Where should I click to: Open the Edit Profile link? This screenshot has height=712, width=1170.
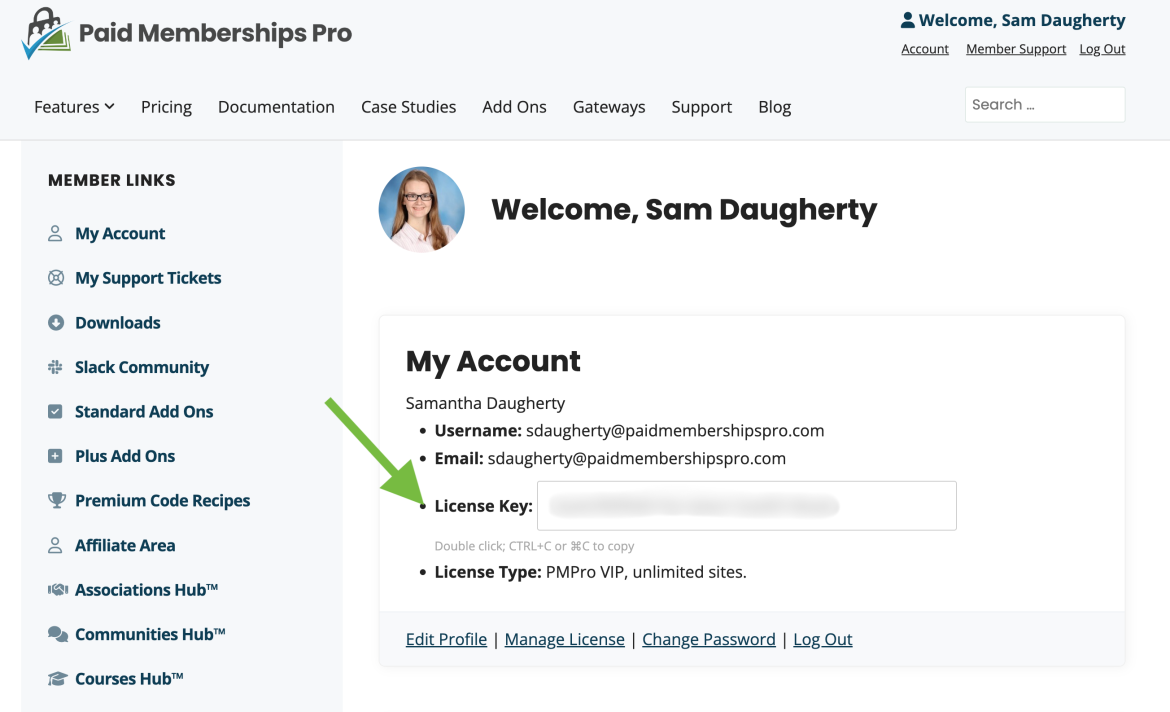point(446,638)
